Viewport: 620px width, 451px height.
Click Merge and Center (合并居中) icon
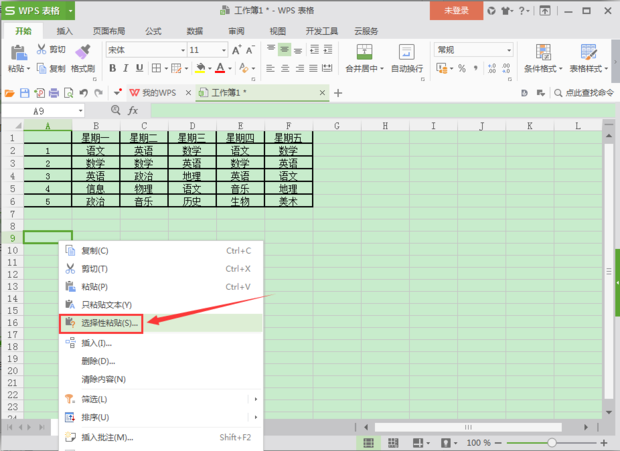click(x=364, y=52)
